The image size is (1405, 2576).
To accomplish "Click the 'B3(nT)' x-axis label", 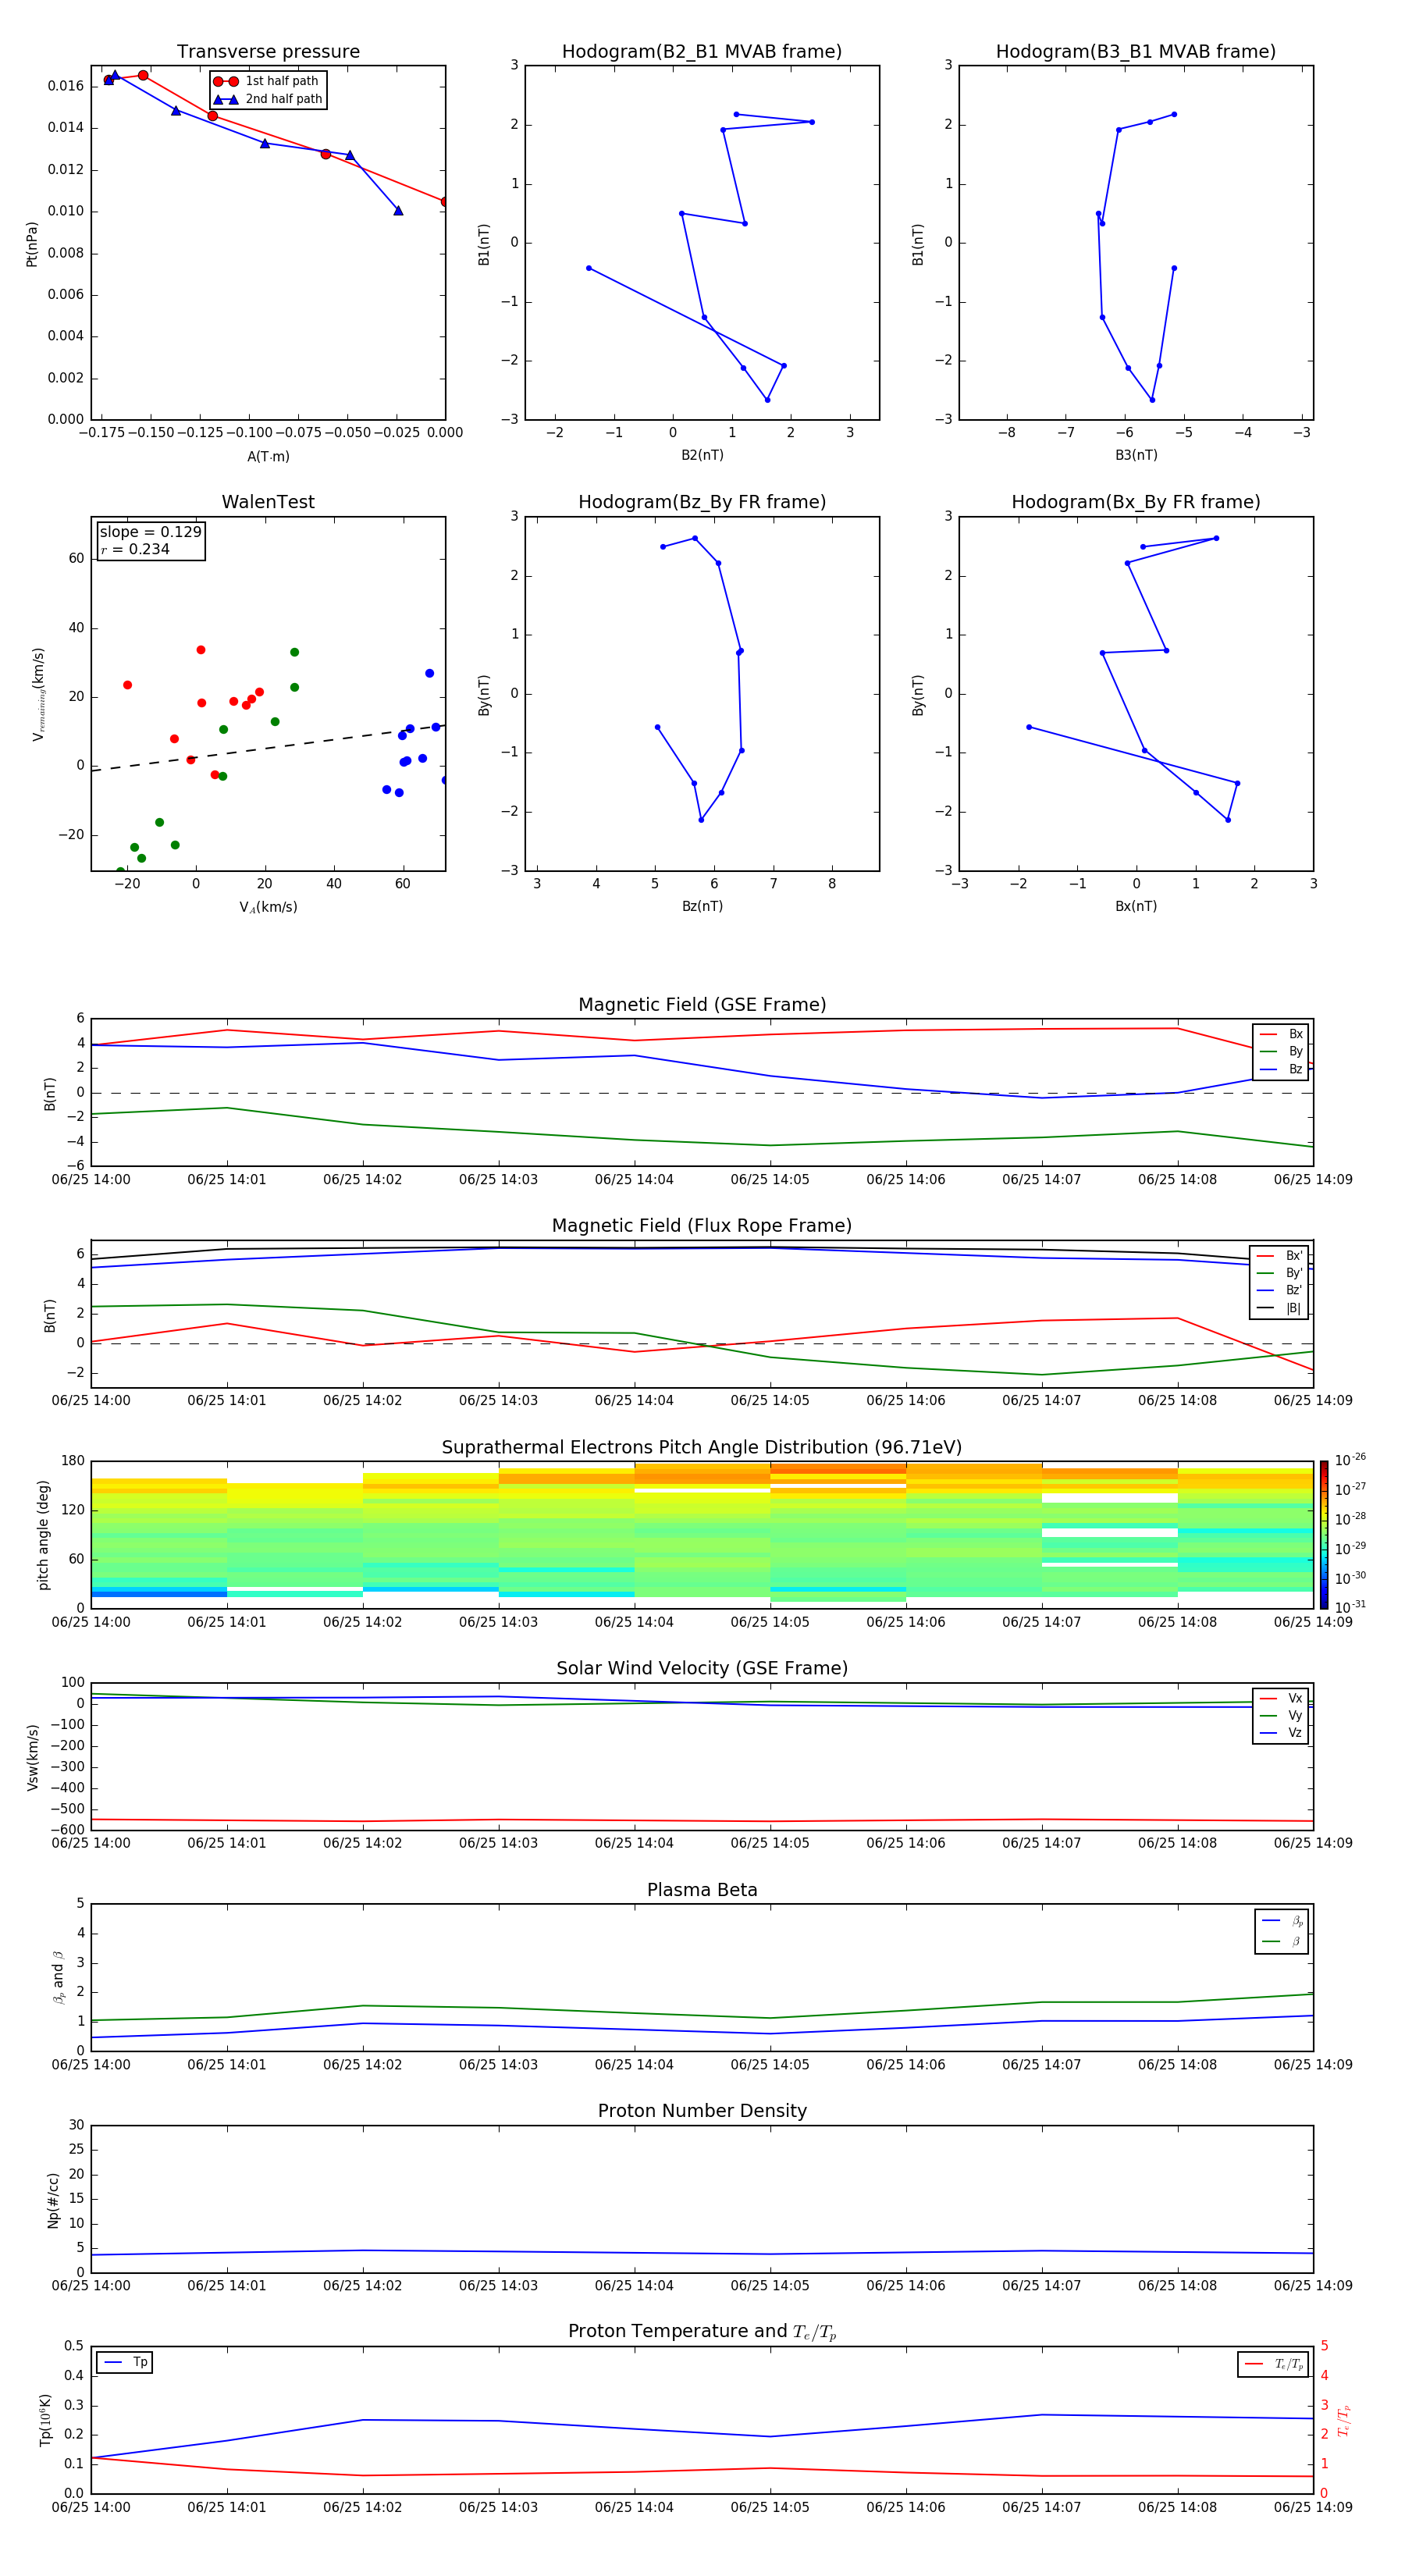I will [x=1136, y=455].
